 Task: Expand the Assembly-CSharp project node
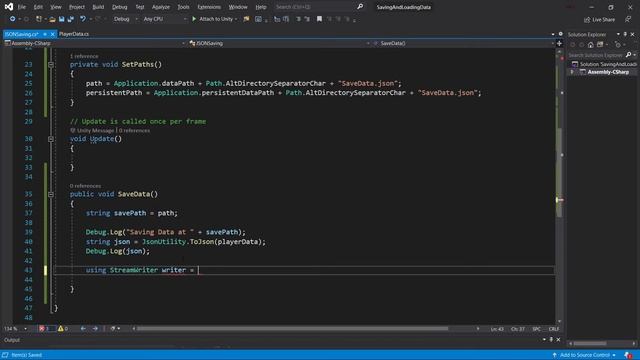click(x=572, y=72)
